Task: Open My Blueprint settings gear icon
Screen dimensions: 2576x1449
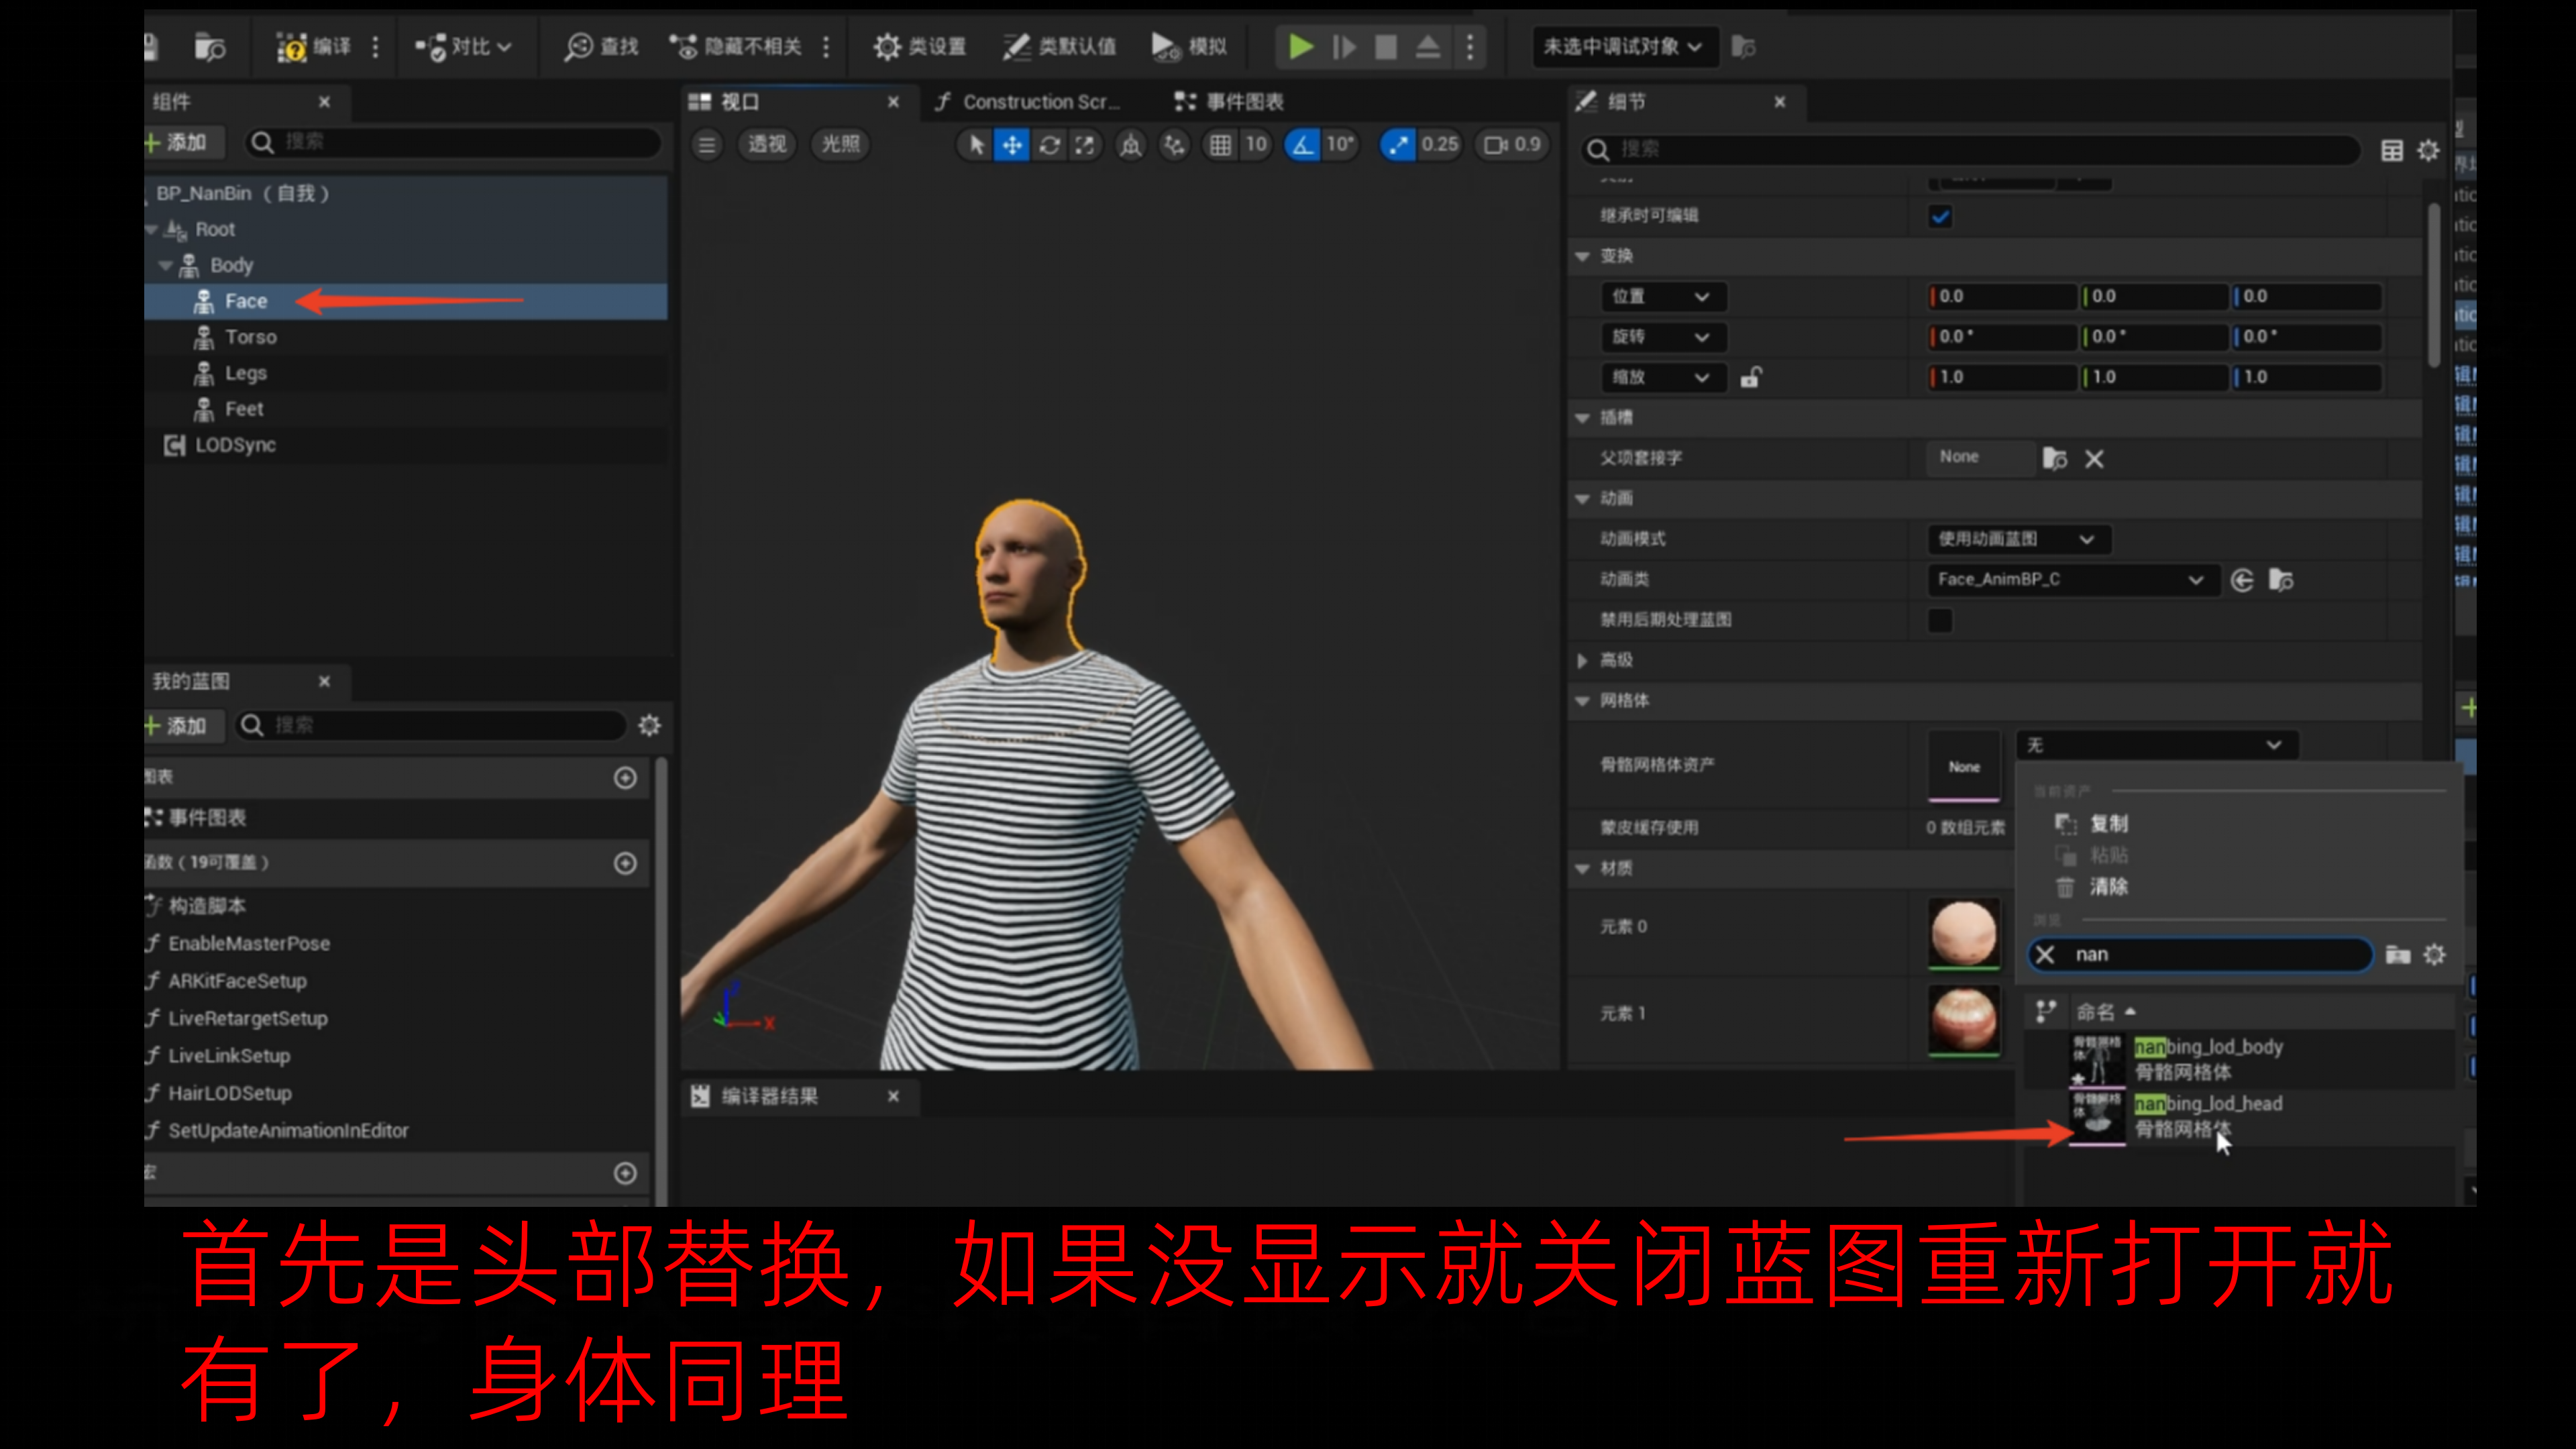Action: (650, 725)
